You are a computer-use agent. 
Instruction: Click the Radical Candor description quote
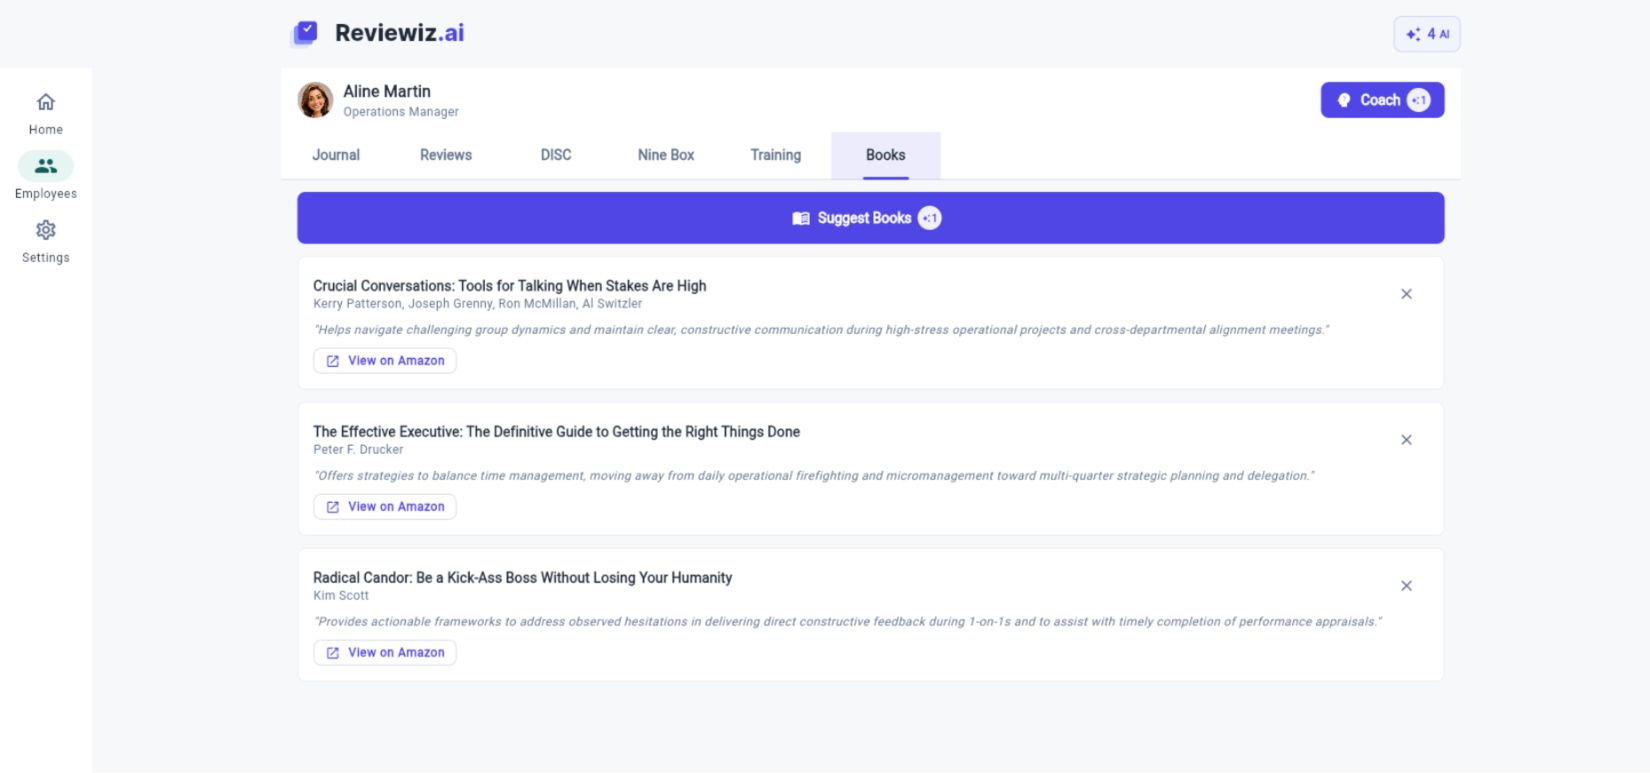pyautogui.click(x=848, y=622)
